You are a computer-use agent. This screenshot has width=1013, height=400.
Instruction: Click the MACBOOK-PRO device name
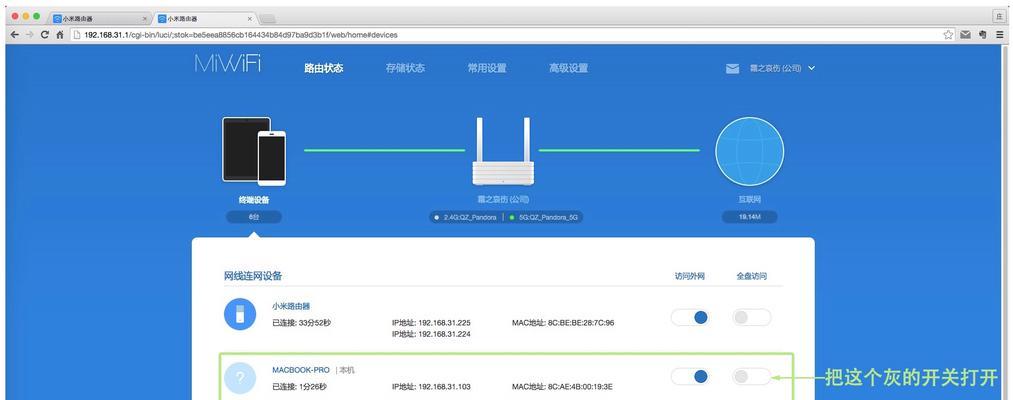point(300,370)
